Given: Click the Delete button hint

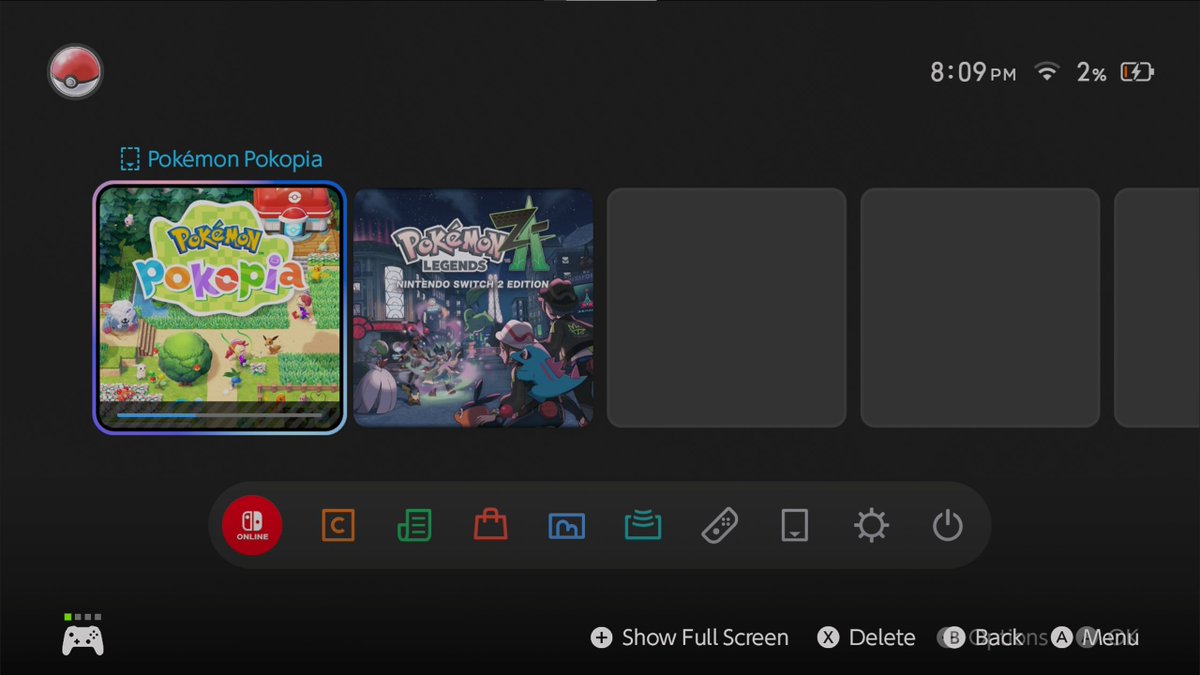Looking at the screenshot, I should pos(866,638).
